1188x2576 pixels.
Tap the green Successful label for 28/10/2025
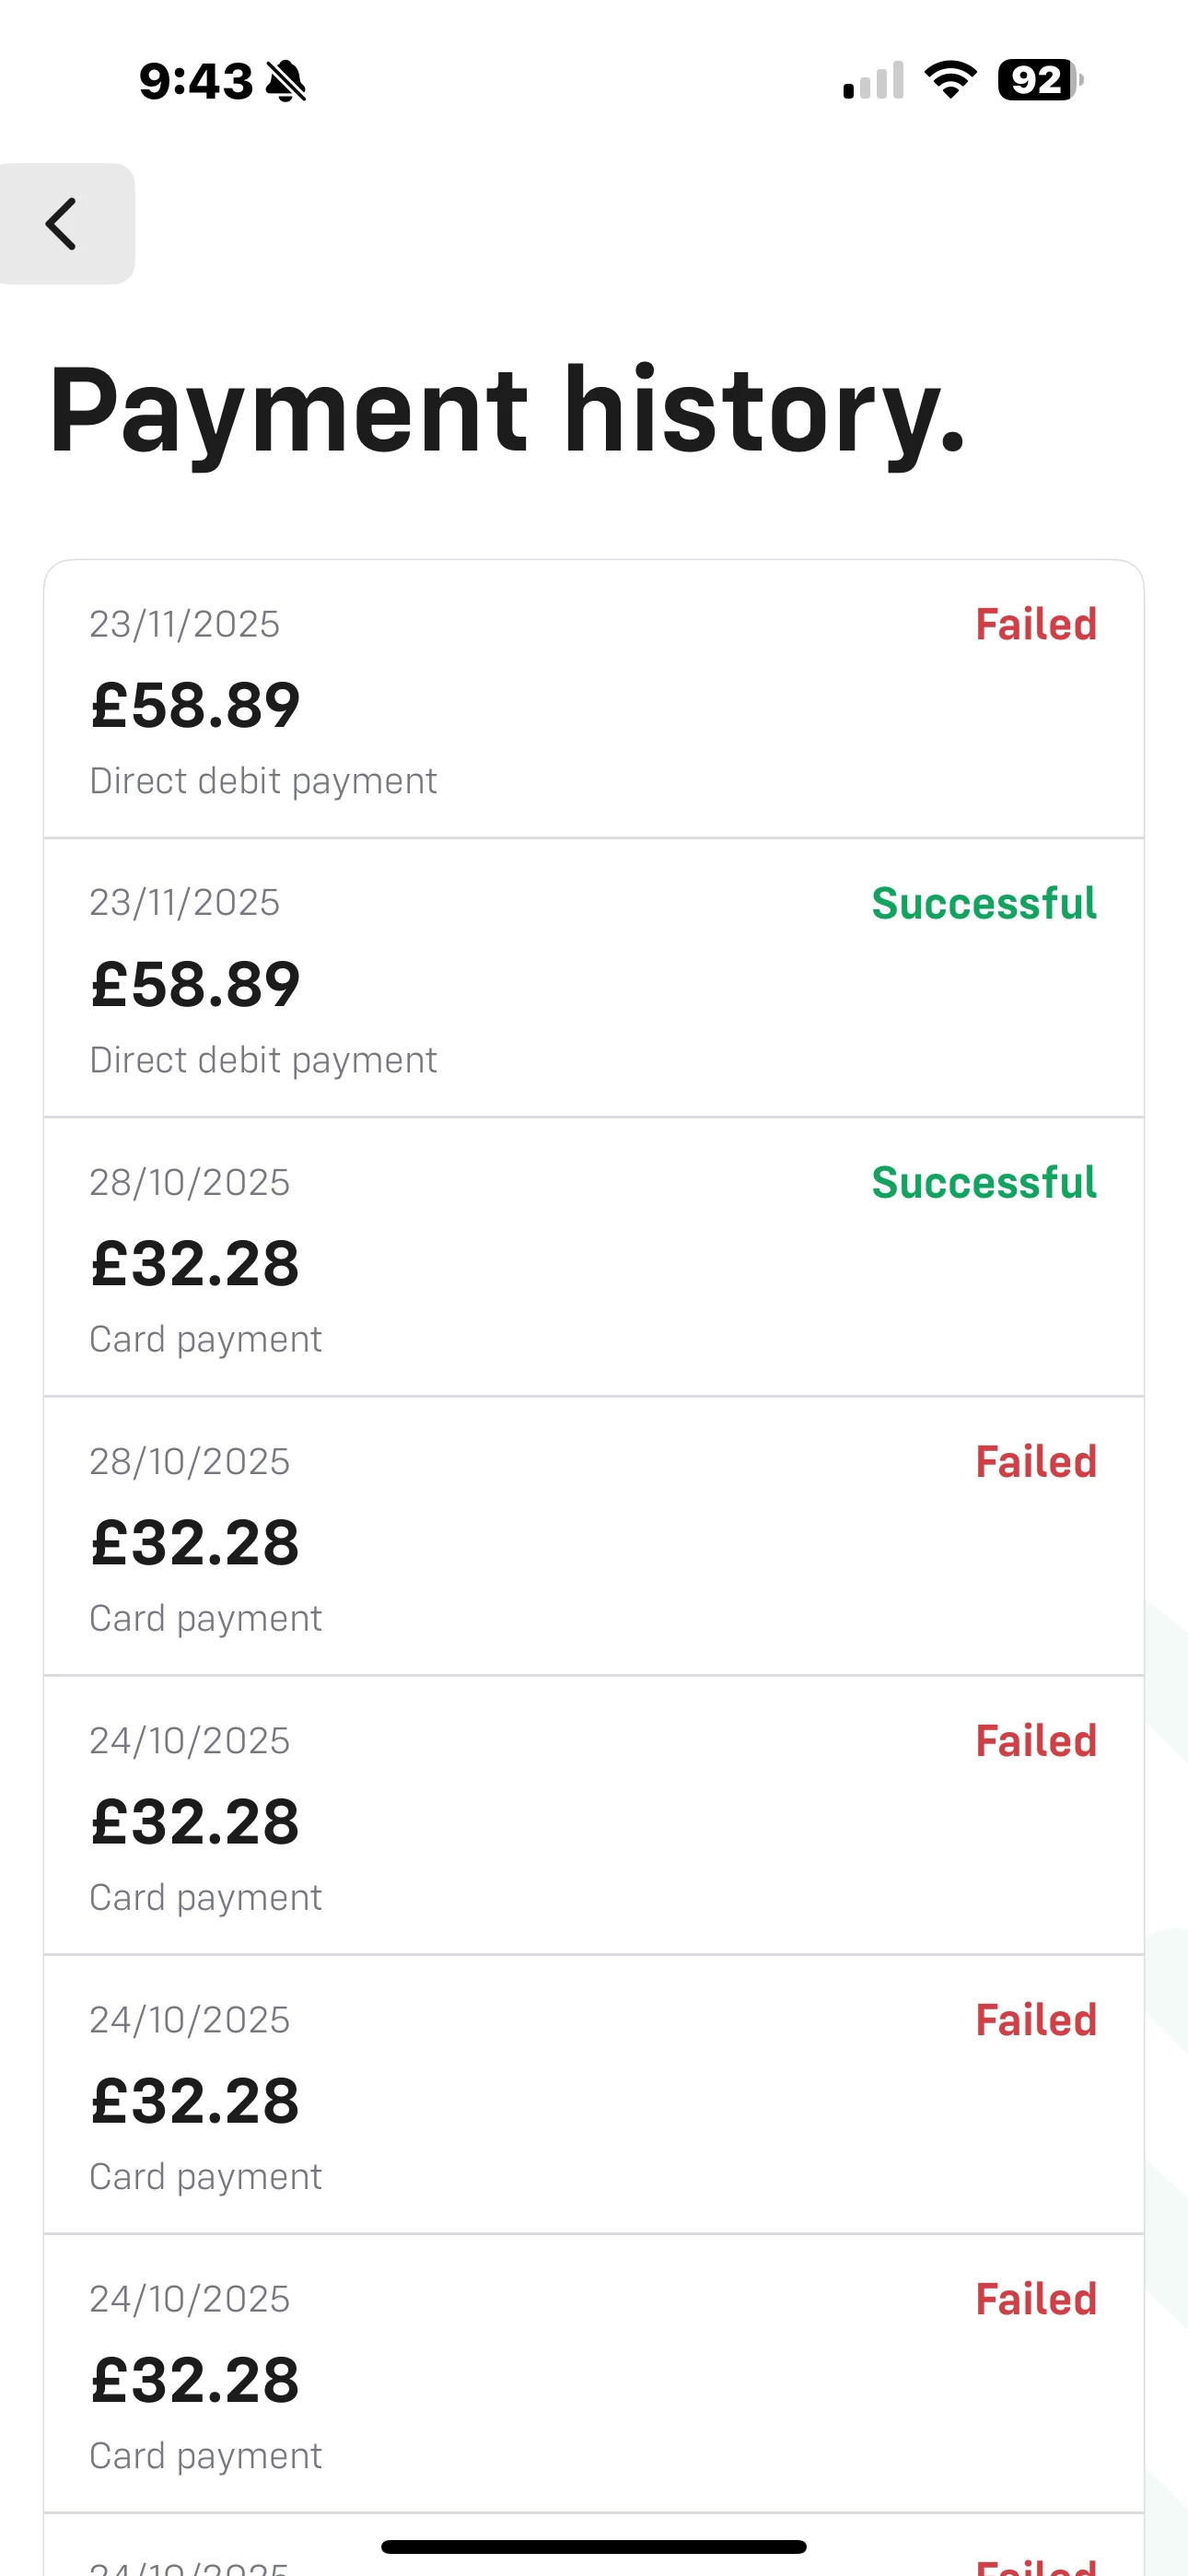point(984,1182)
